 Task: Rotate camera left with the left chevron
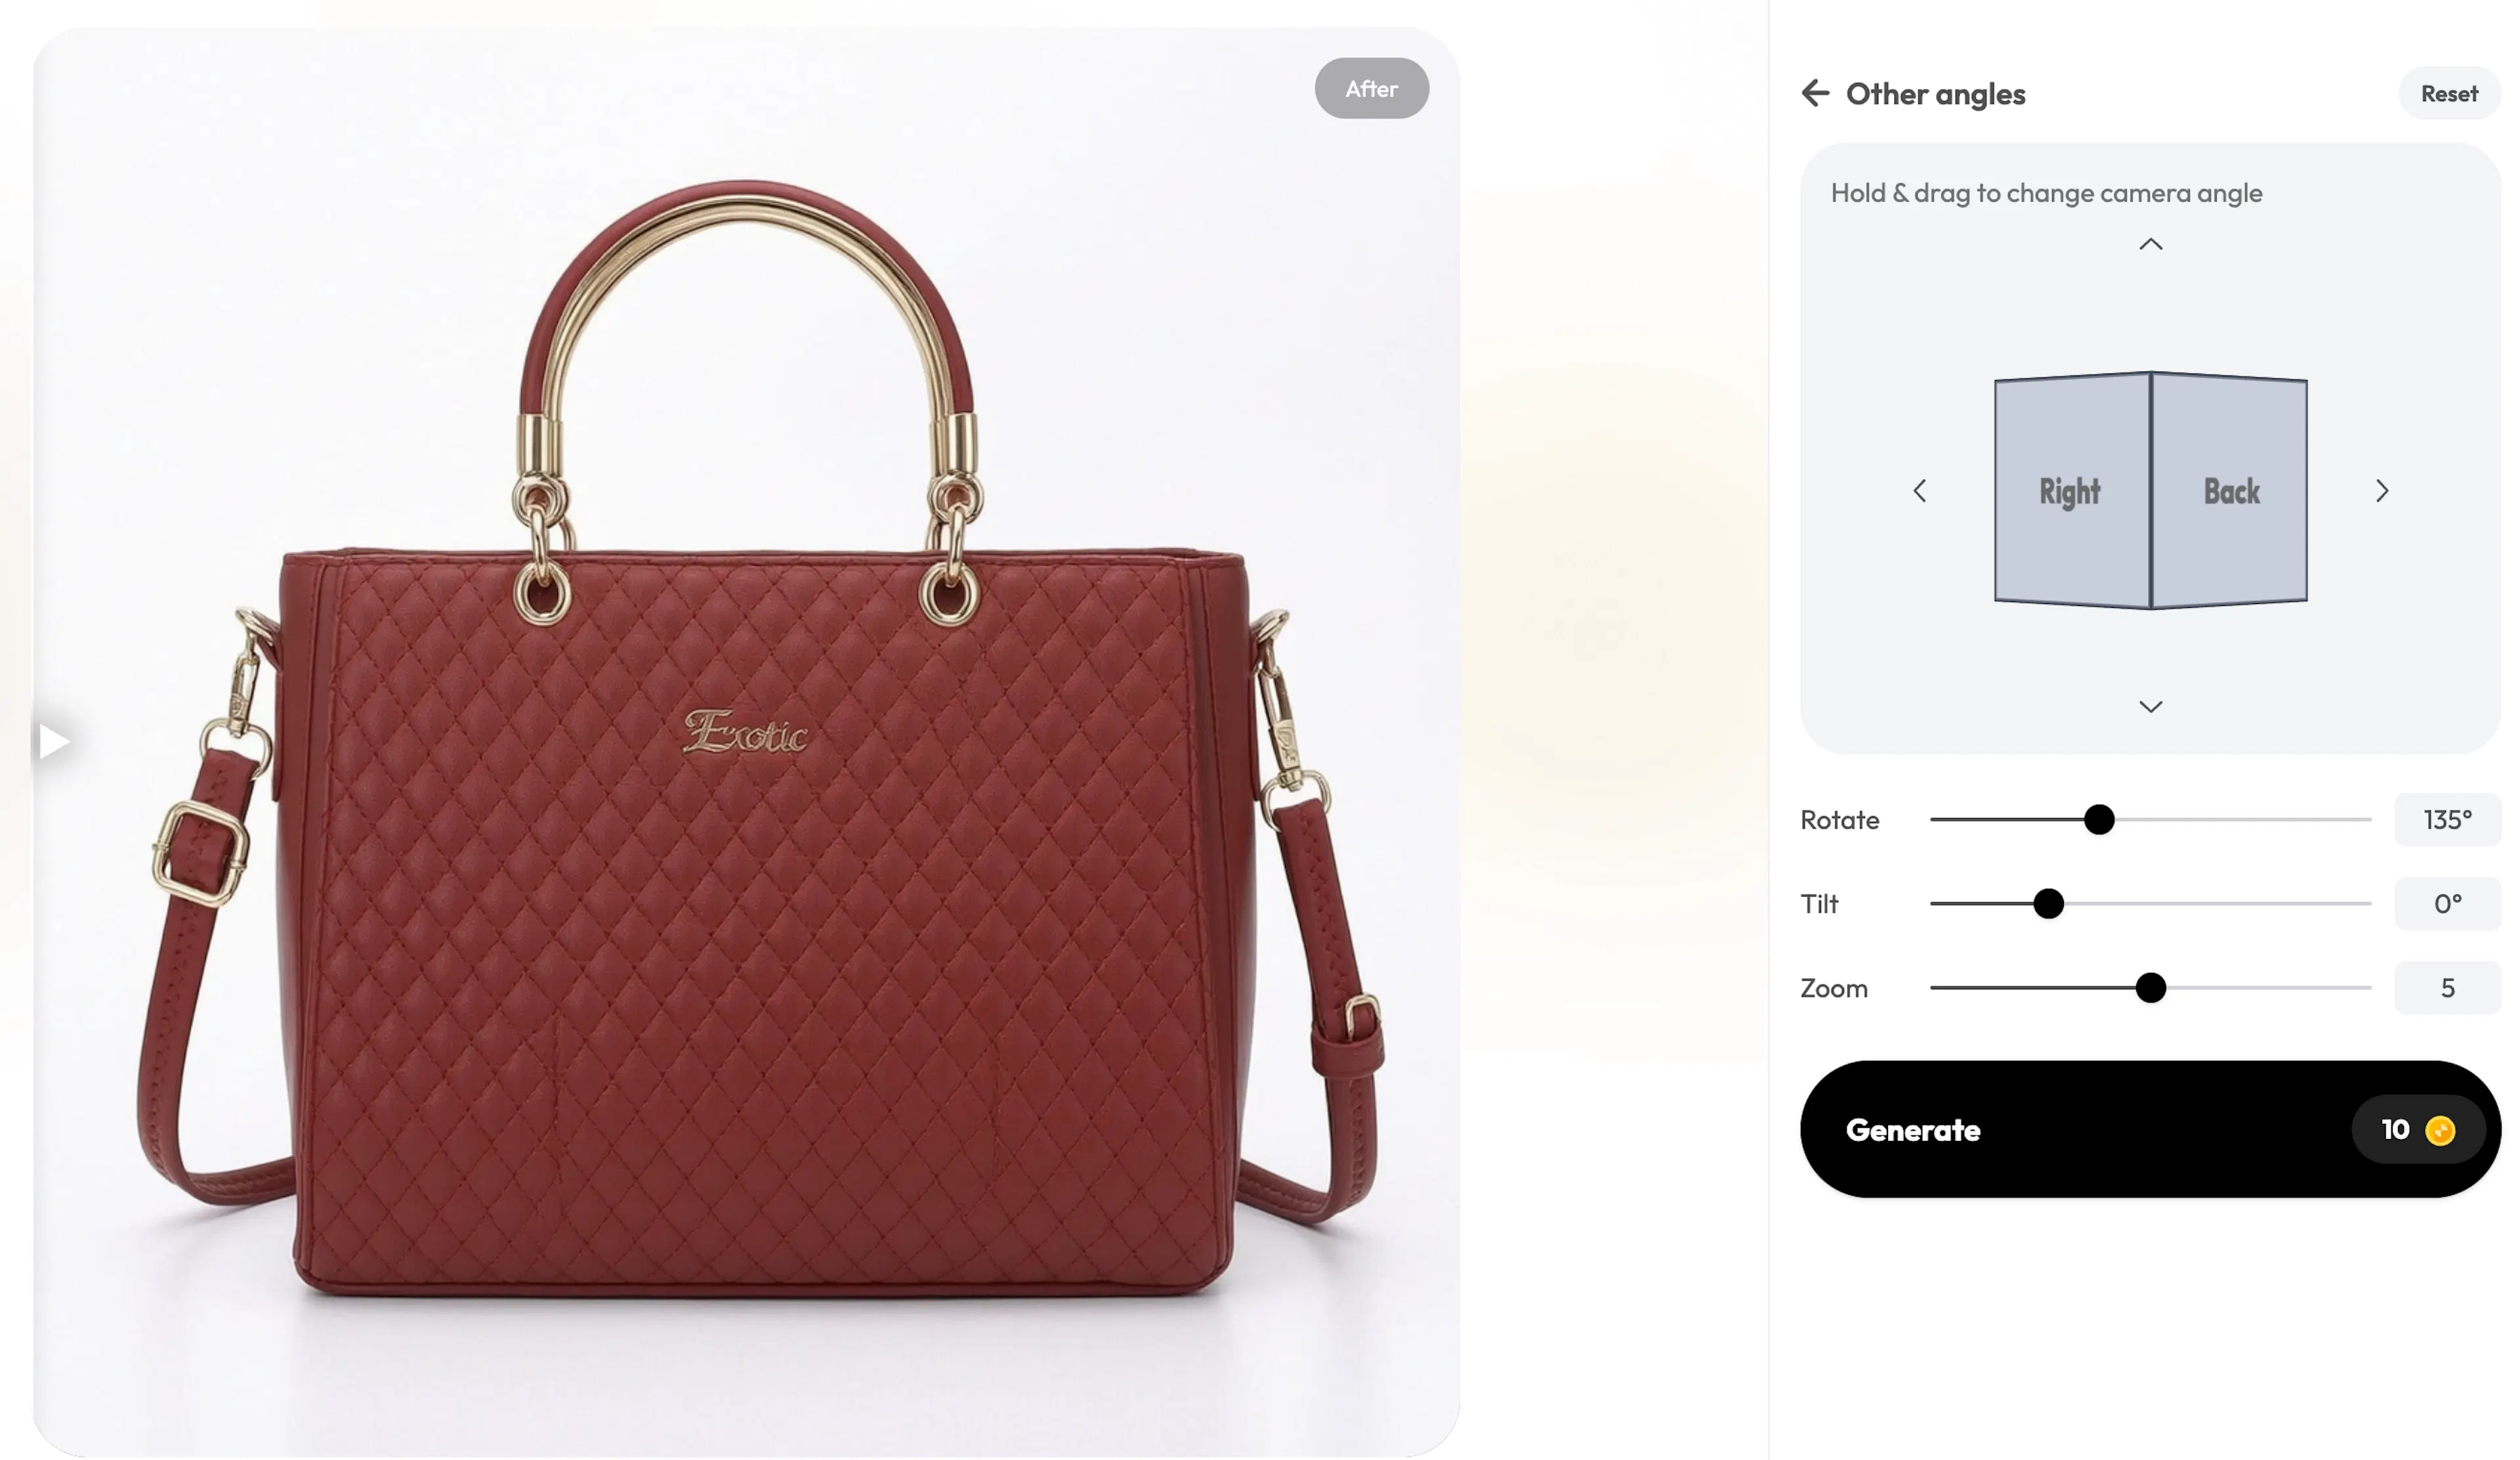(1919, 491)
